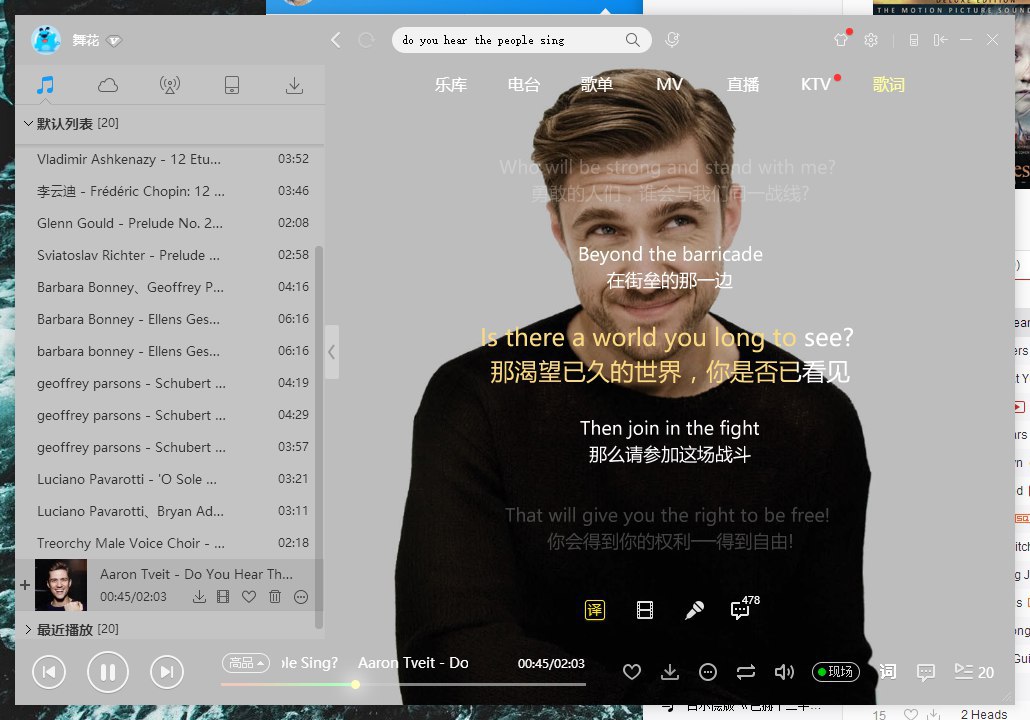Image resolution: width=1030 pixels, height=720 pixels.
Task: Switch to the 歌单 playlists tab
Action: (x=597, y=85)
